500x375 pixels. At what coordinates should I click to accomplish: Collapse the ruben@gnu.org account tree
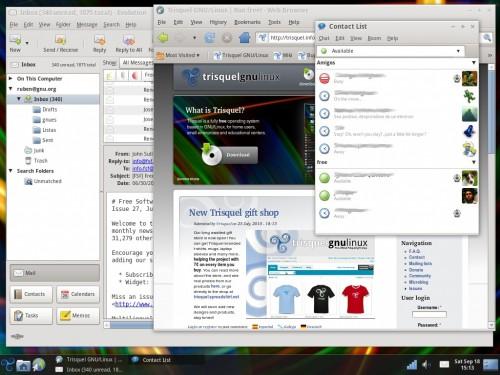click(x=11, y=89)
